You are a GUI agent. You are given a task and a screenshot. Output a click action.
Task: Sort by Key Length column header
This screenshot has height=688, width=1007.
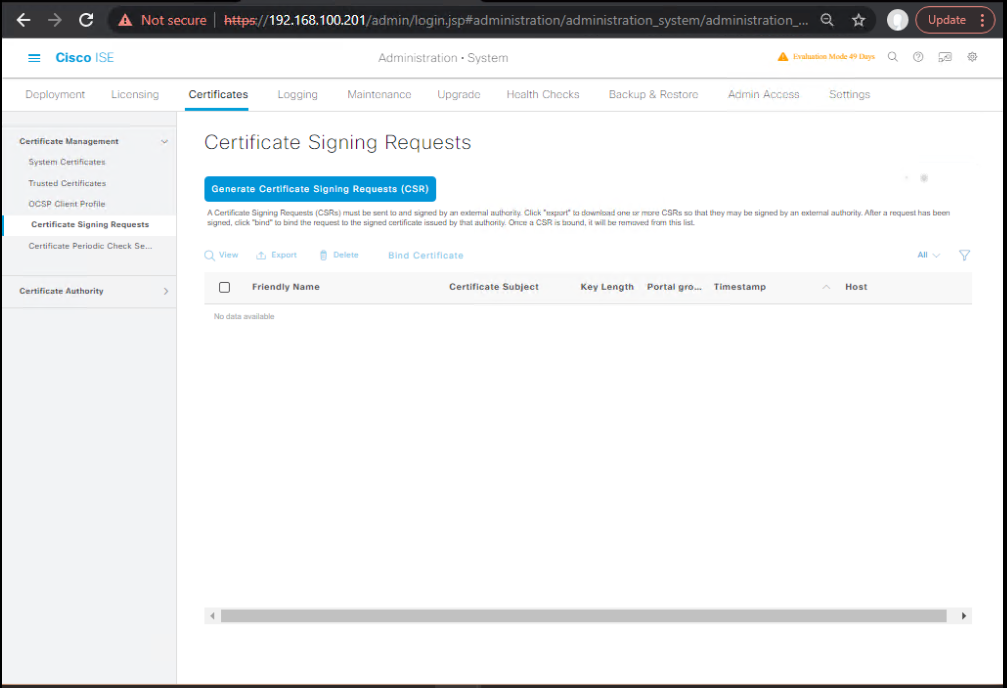pos(607,287)
